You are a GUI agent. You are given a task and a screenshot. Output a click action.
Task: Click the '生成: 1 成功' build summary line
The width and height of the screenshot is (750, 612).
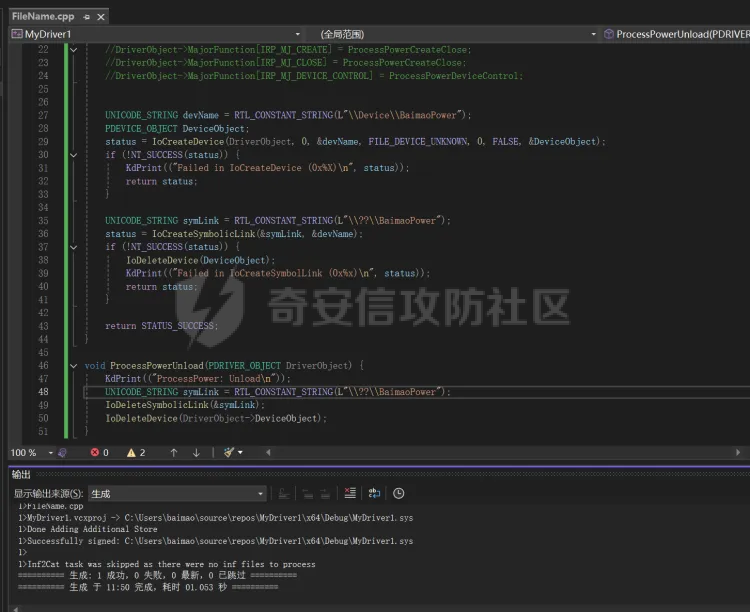157,576
